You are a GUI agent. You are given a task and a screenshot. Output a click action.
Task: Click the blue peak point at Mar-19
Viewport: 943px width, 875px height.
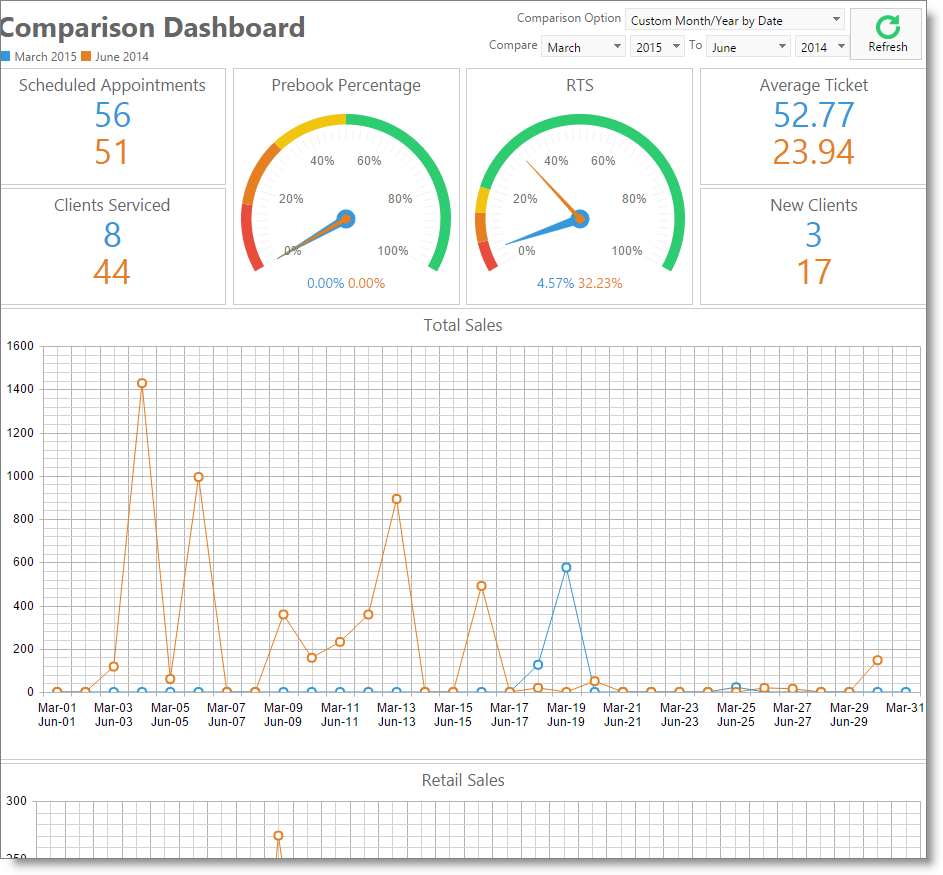coord(566,567)
